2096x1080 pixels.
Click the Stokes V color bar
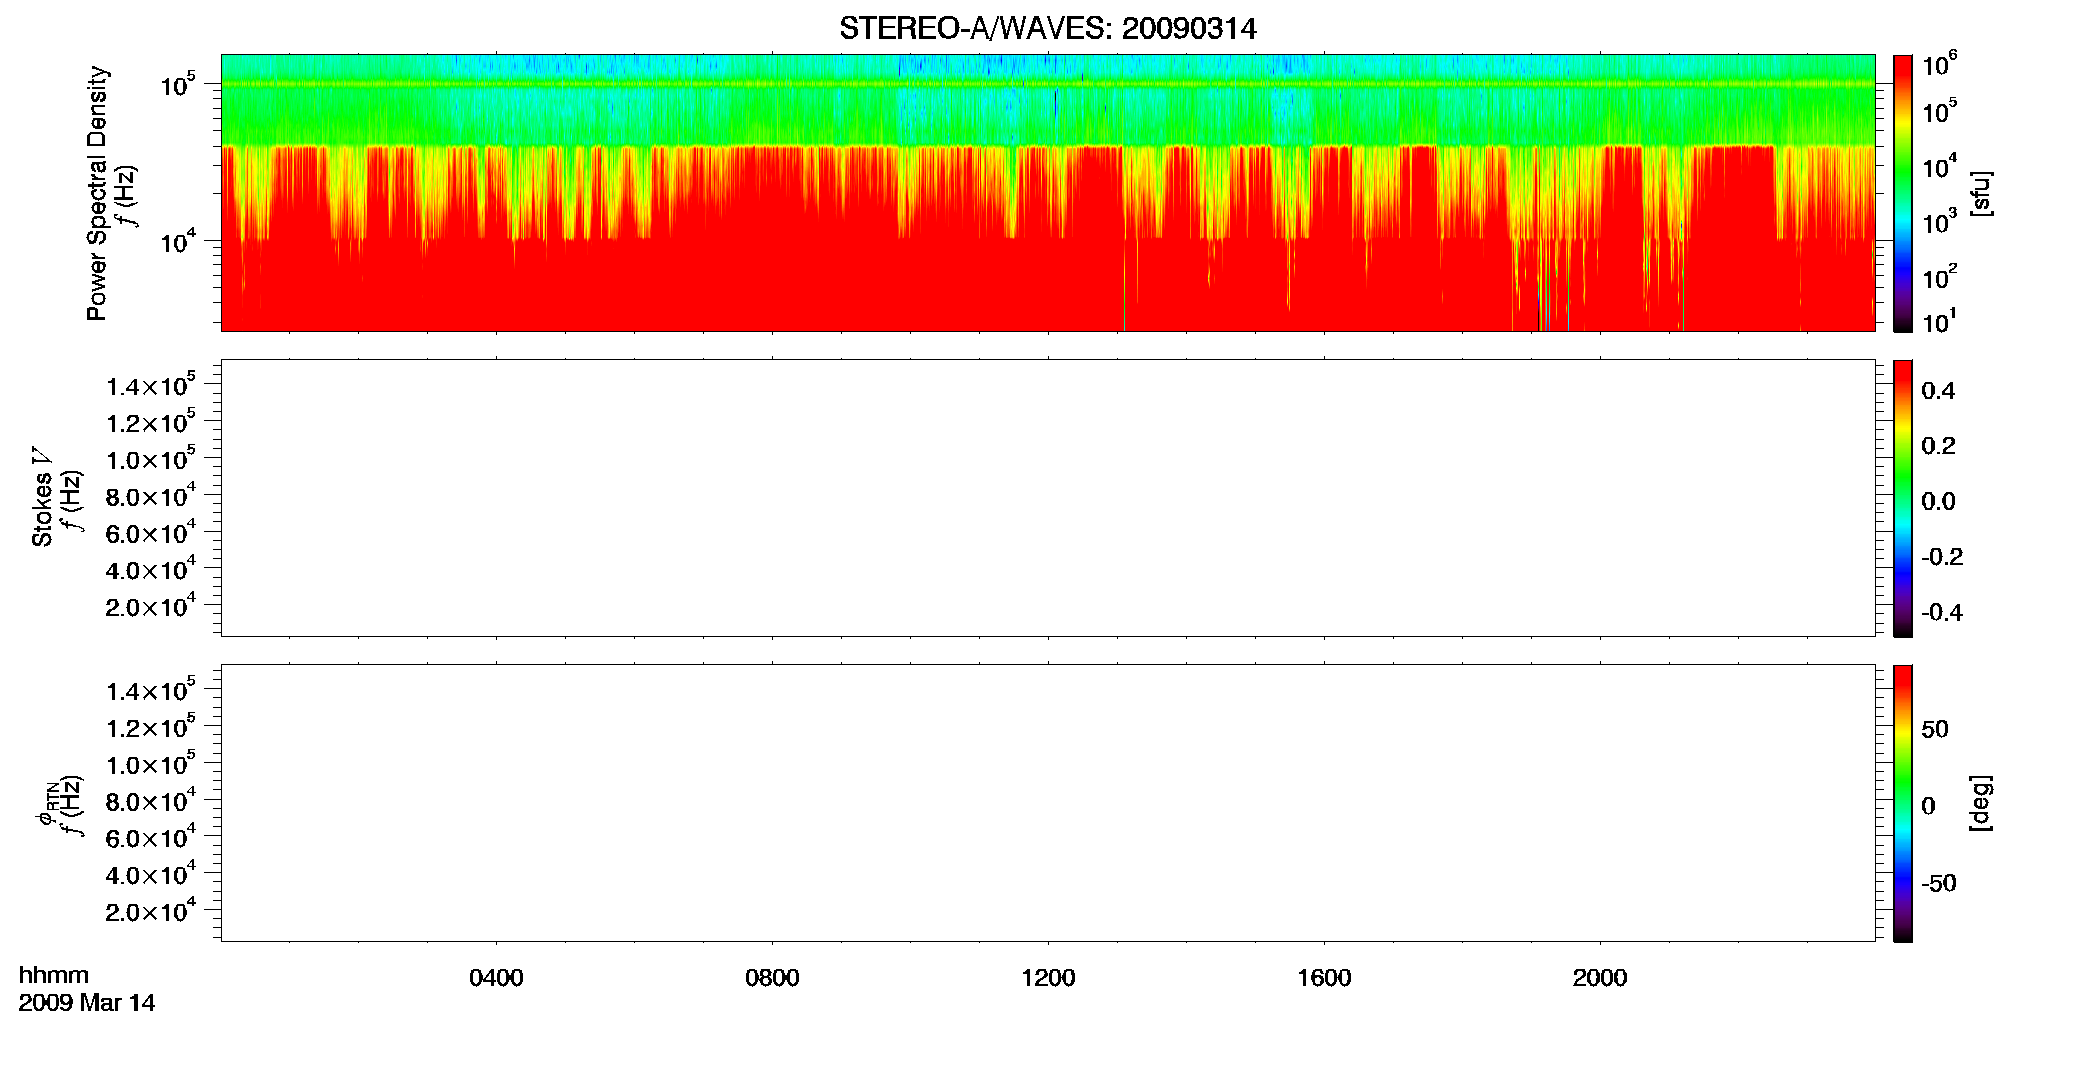point(1902,498)
